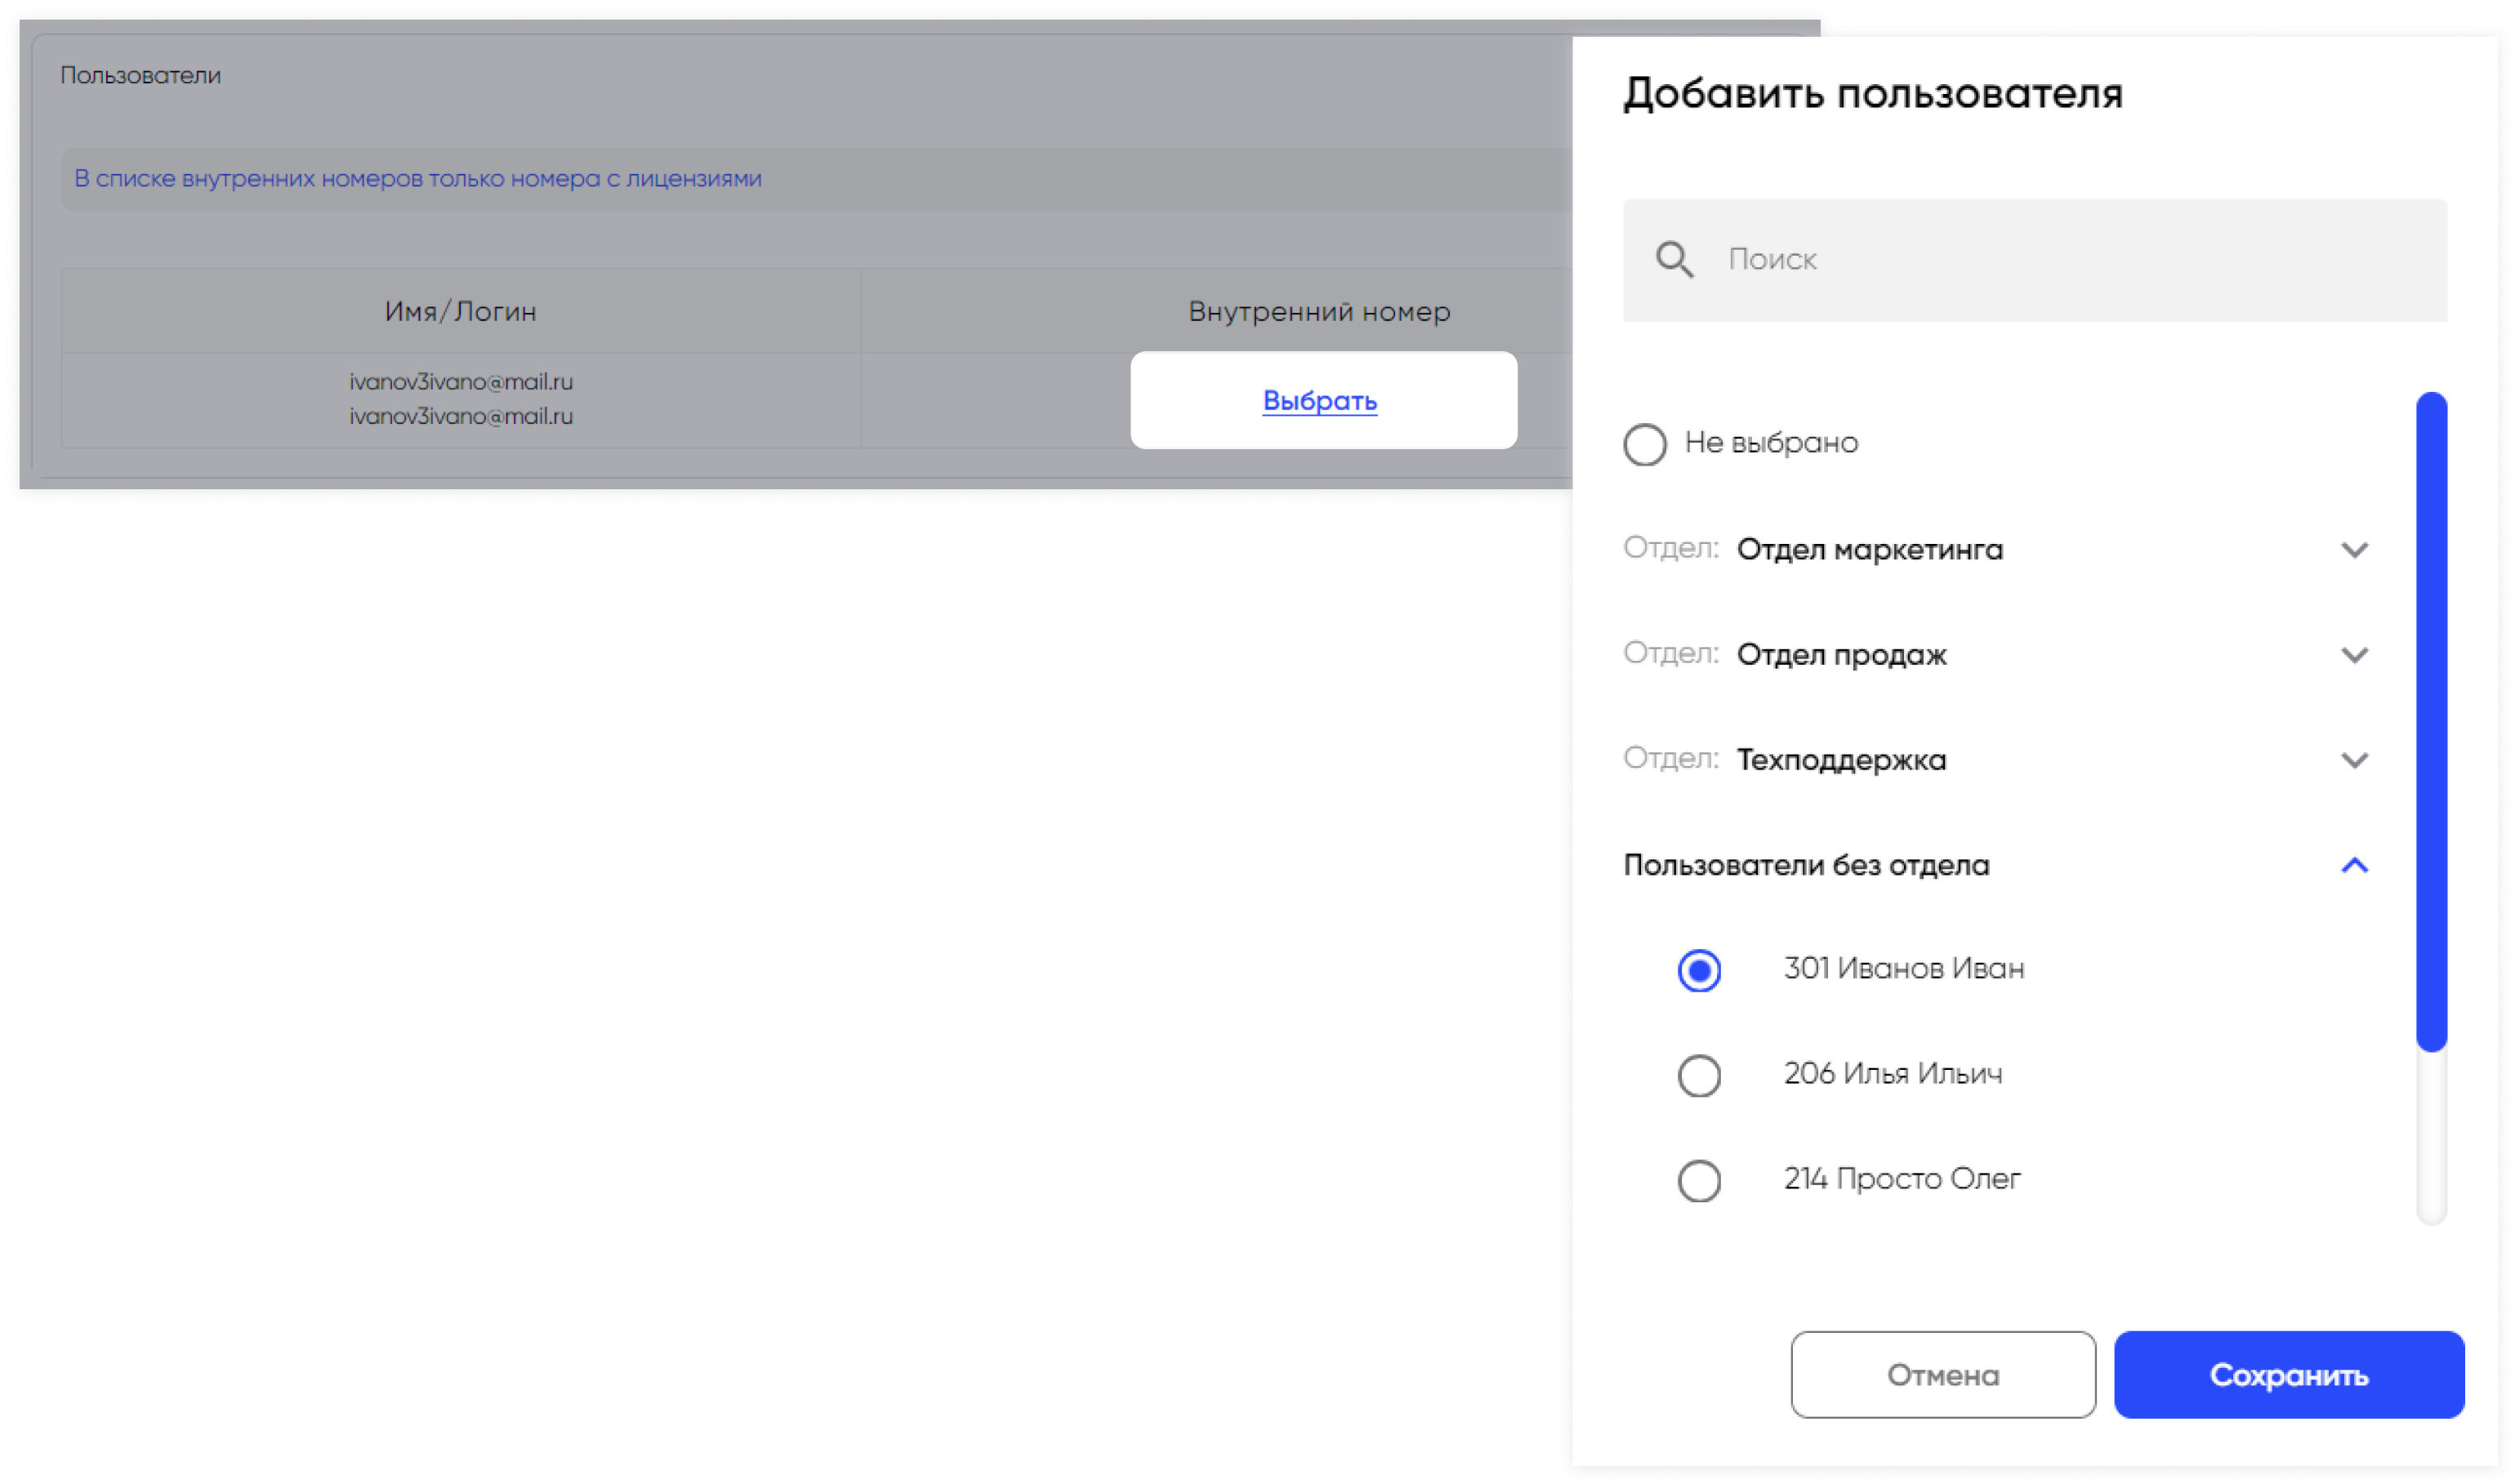Click 'Внутренний номер' column header
The image size is (2515, 1484).
coord(1319,312)
